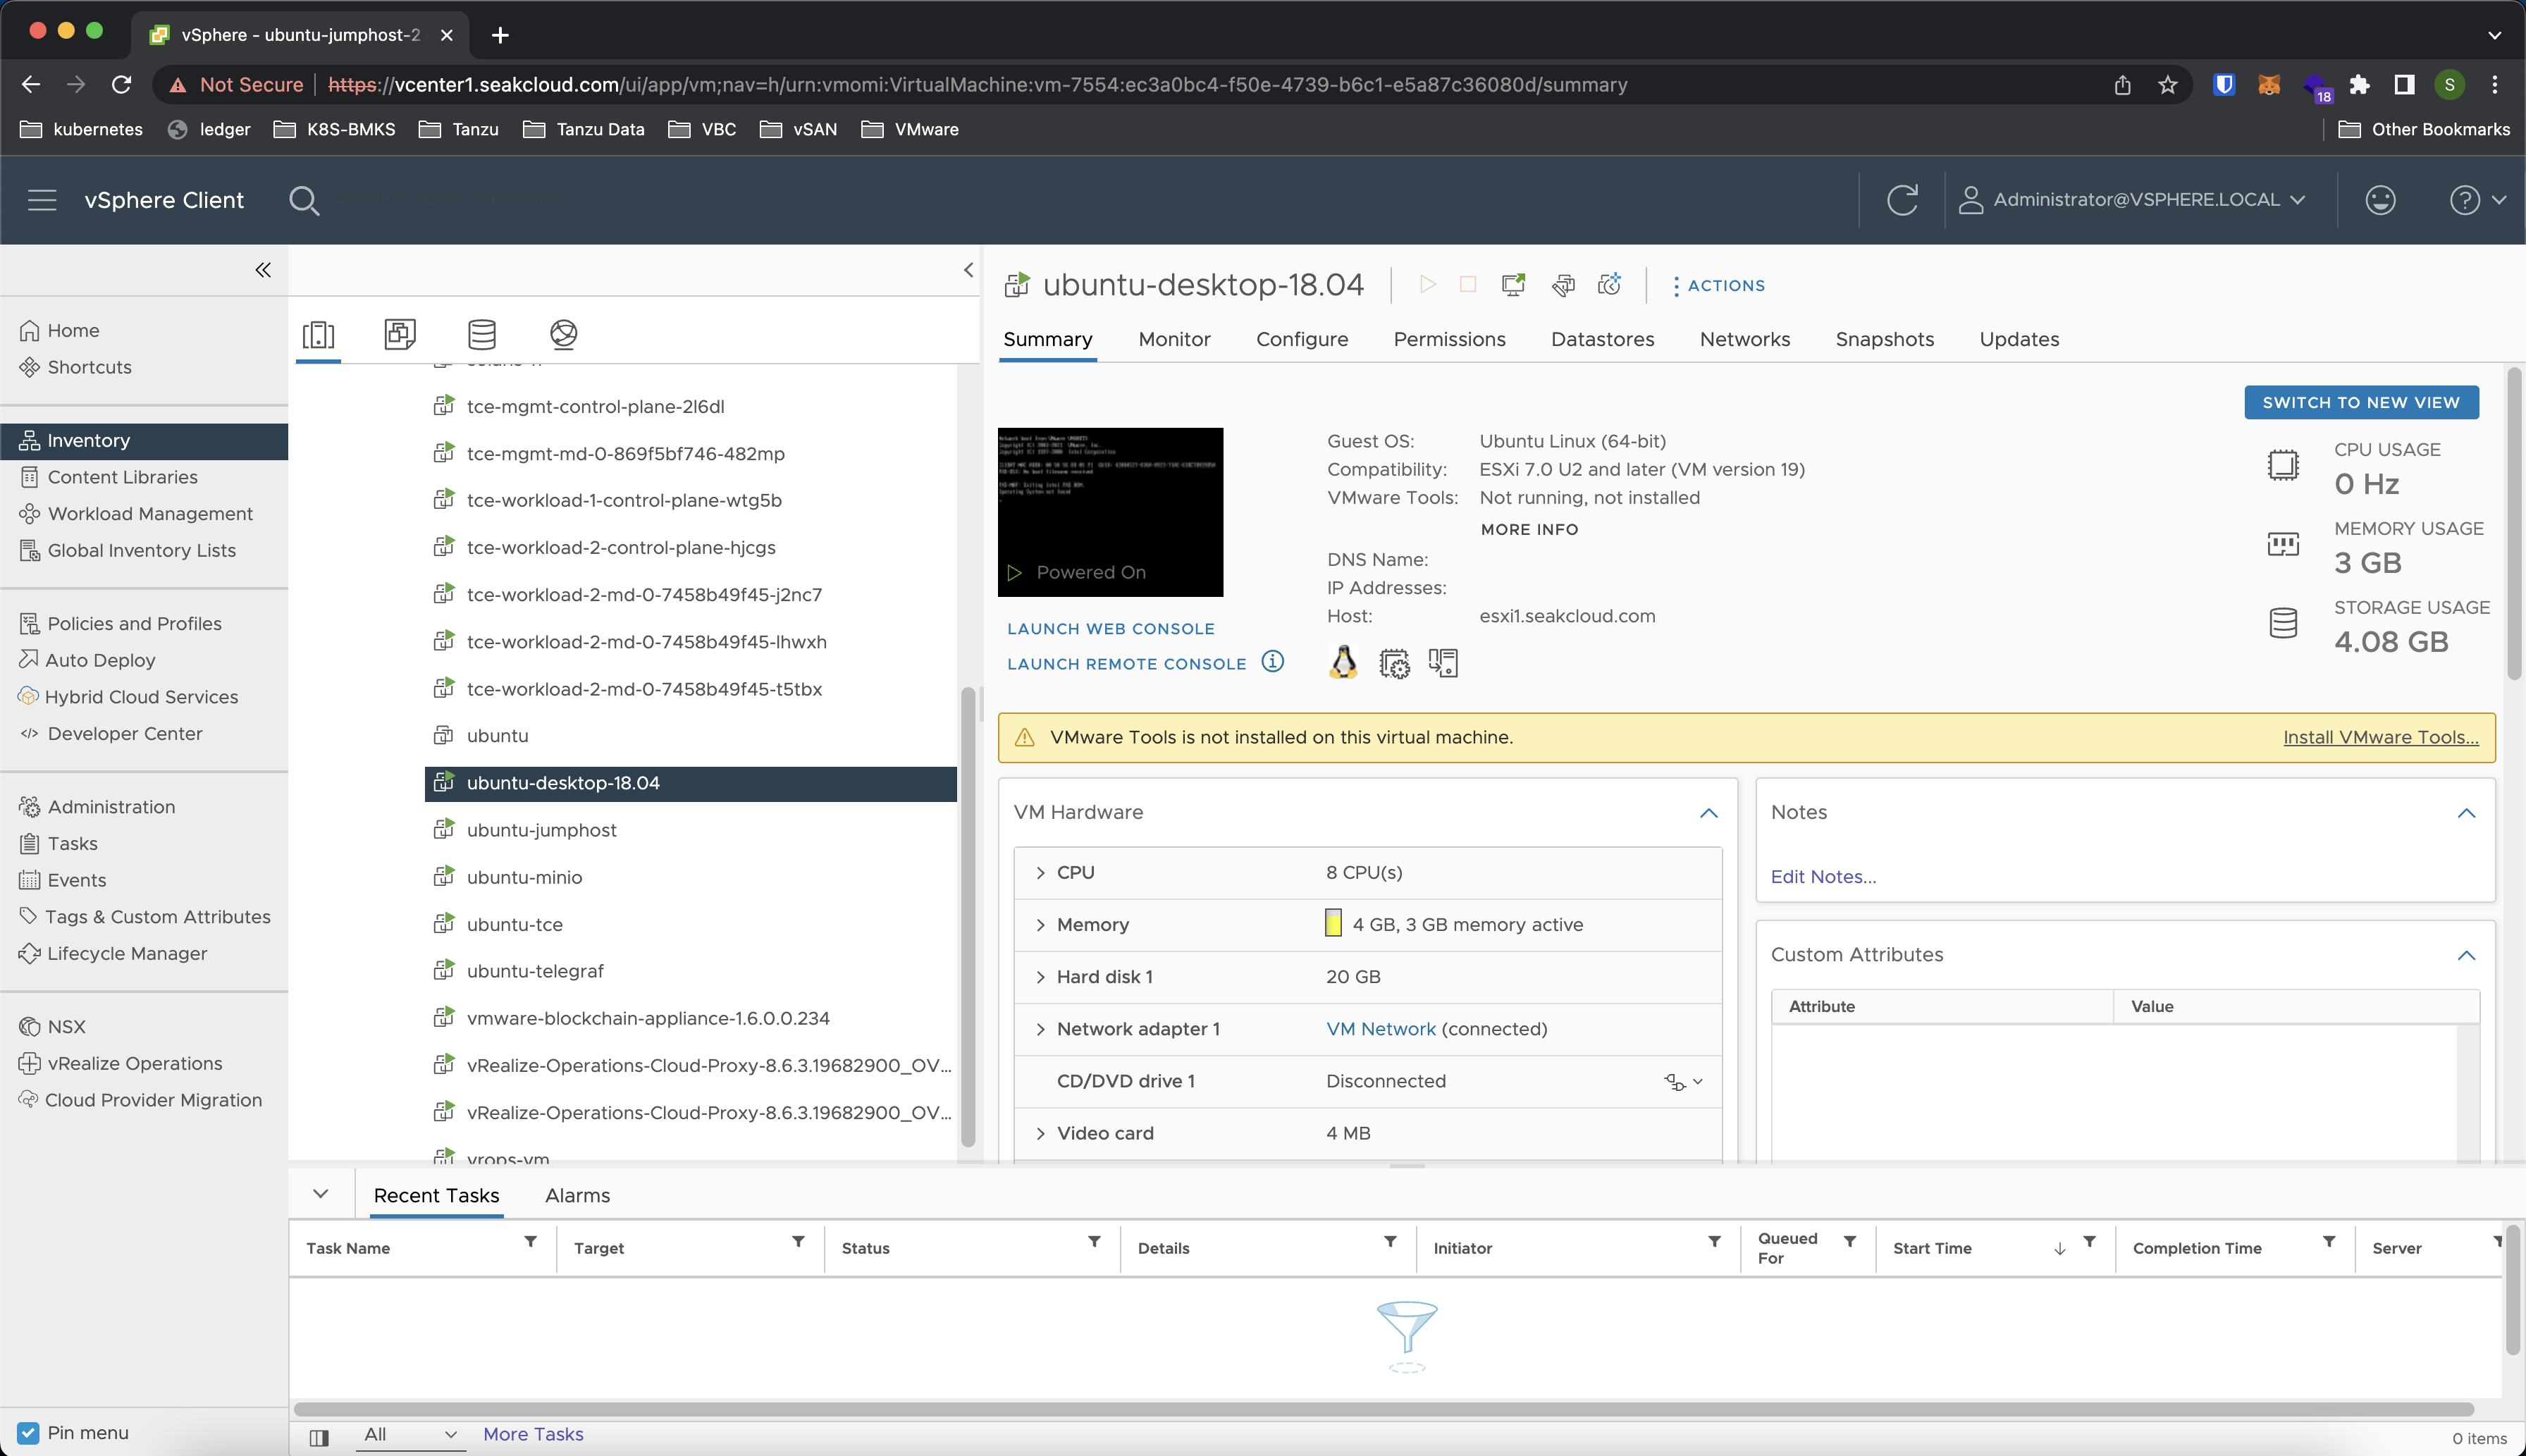Open the Datastores tab
Image resolution: width=2526 pixels, height=1456 pixels.
tap(1602, 339)
